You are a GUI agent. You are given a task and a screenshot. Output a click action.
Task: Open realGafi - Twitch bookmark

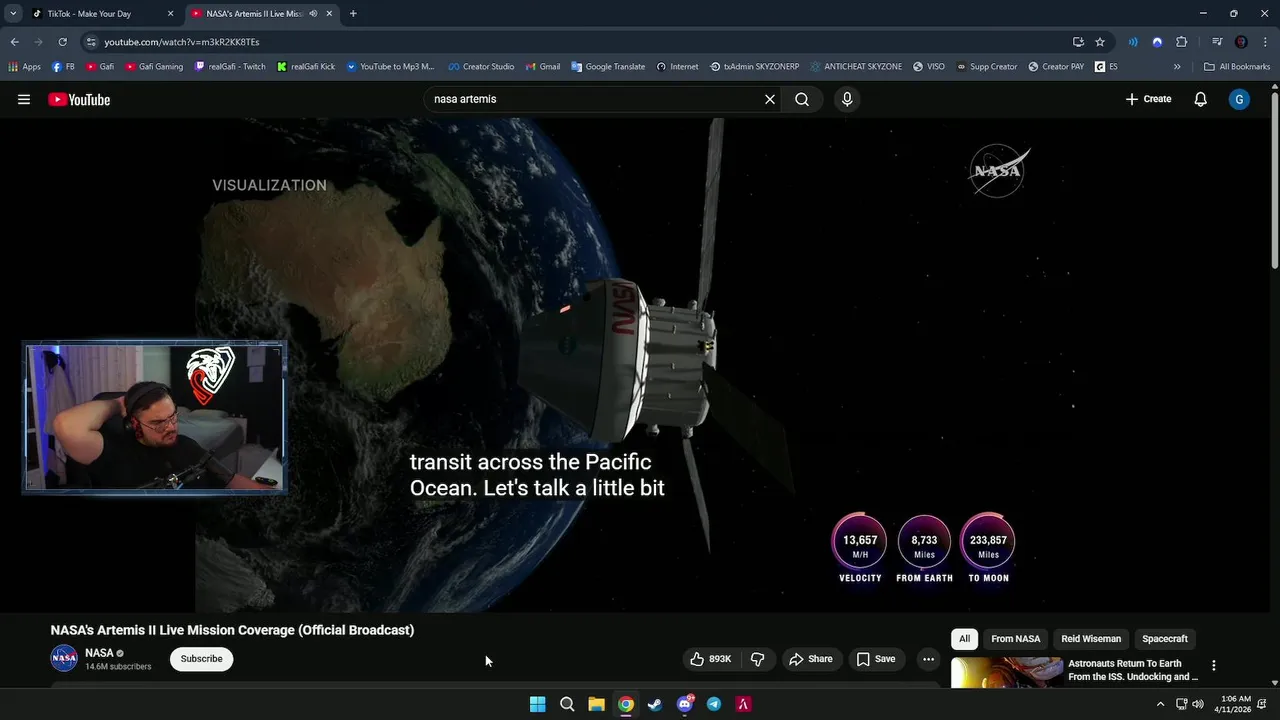(x=230, y=67)
